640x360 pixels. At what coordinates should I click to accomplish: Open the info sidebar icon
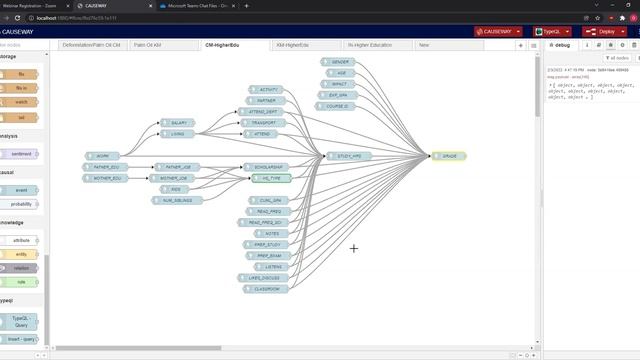pyautogui.click(x=587, y=45)
